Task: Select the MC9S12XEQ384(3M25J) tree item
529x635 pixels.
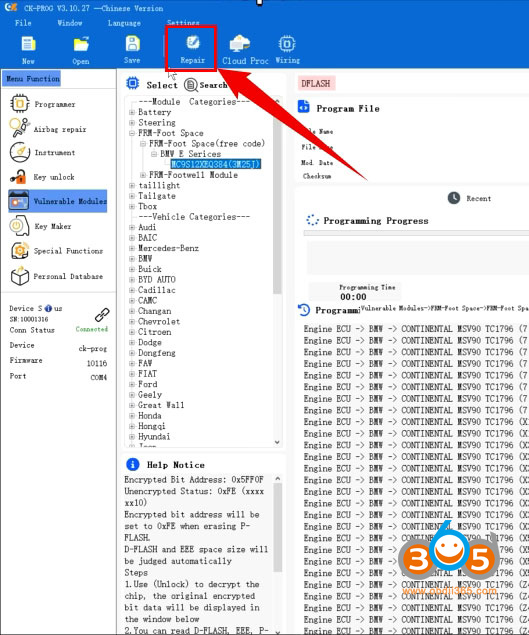Action: 215,164
